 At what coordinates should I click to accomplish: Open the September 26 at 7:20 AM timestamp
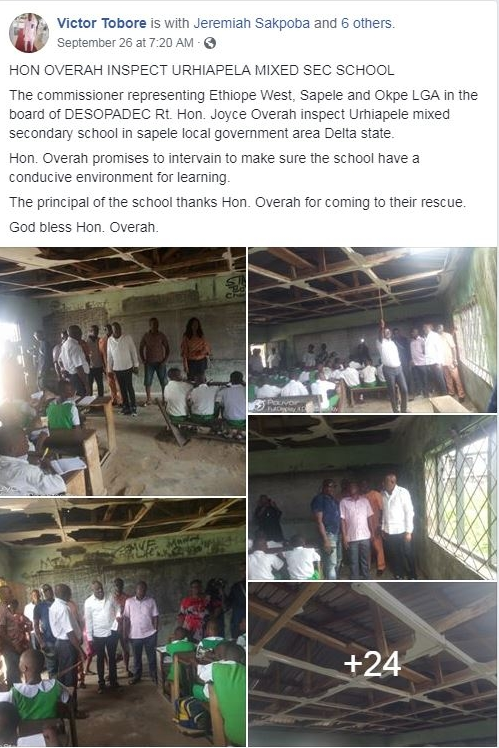click(125, 43)
